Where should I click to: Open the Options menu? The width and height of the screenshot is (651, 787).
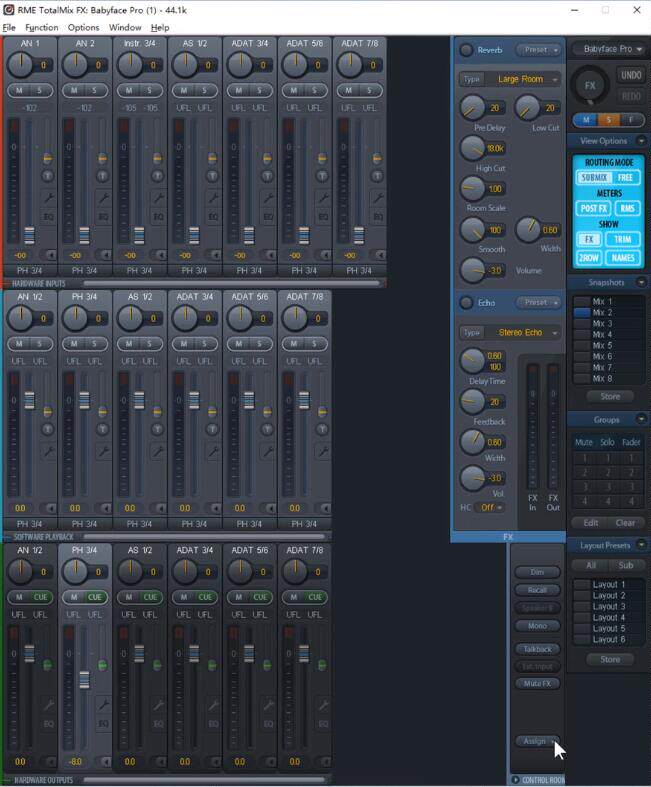[x=83, y=27]
